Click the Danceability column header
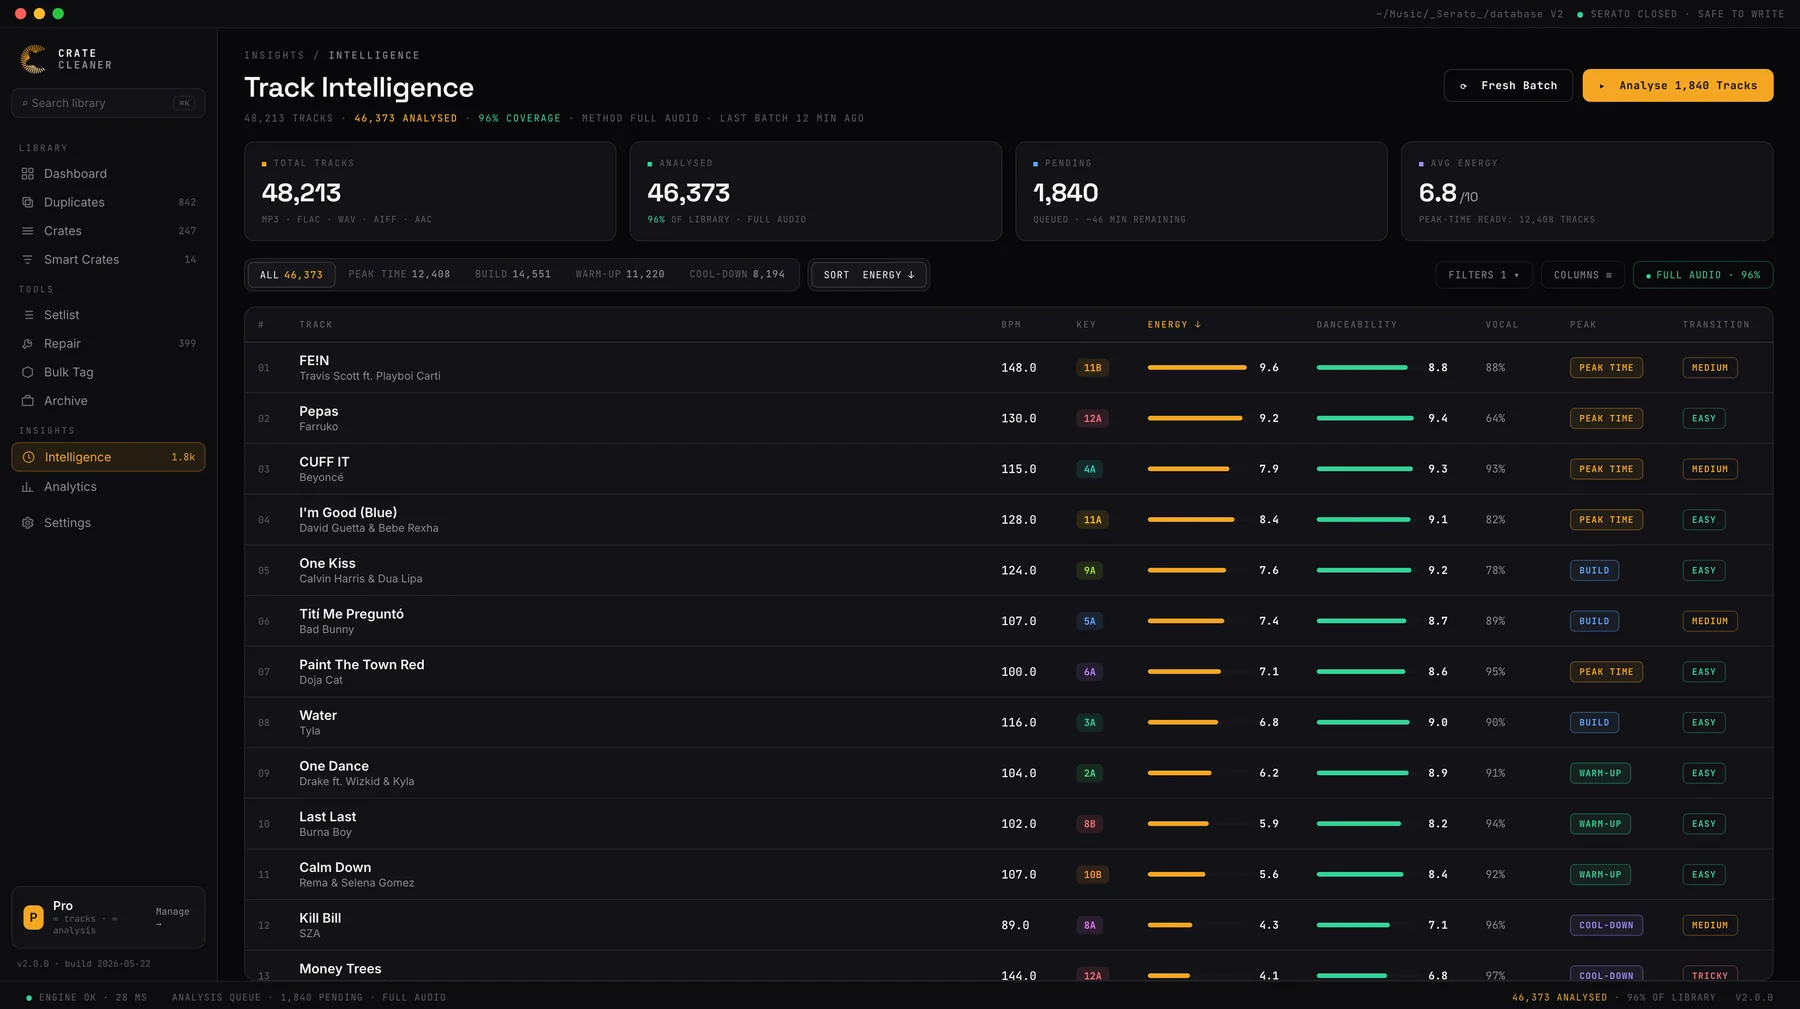1800x1009 pixels. pos(1357,325)
